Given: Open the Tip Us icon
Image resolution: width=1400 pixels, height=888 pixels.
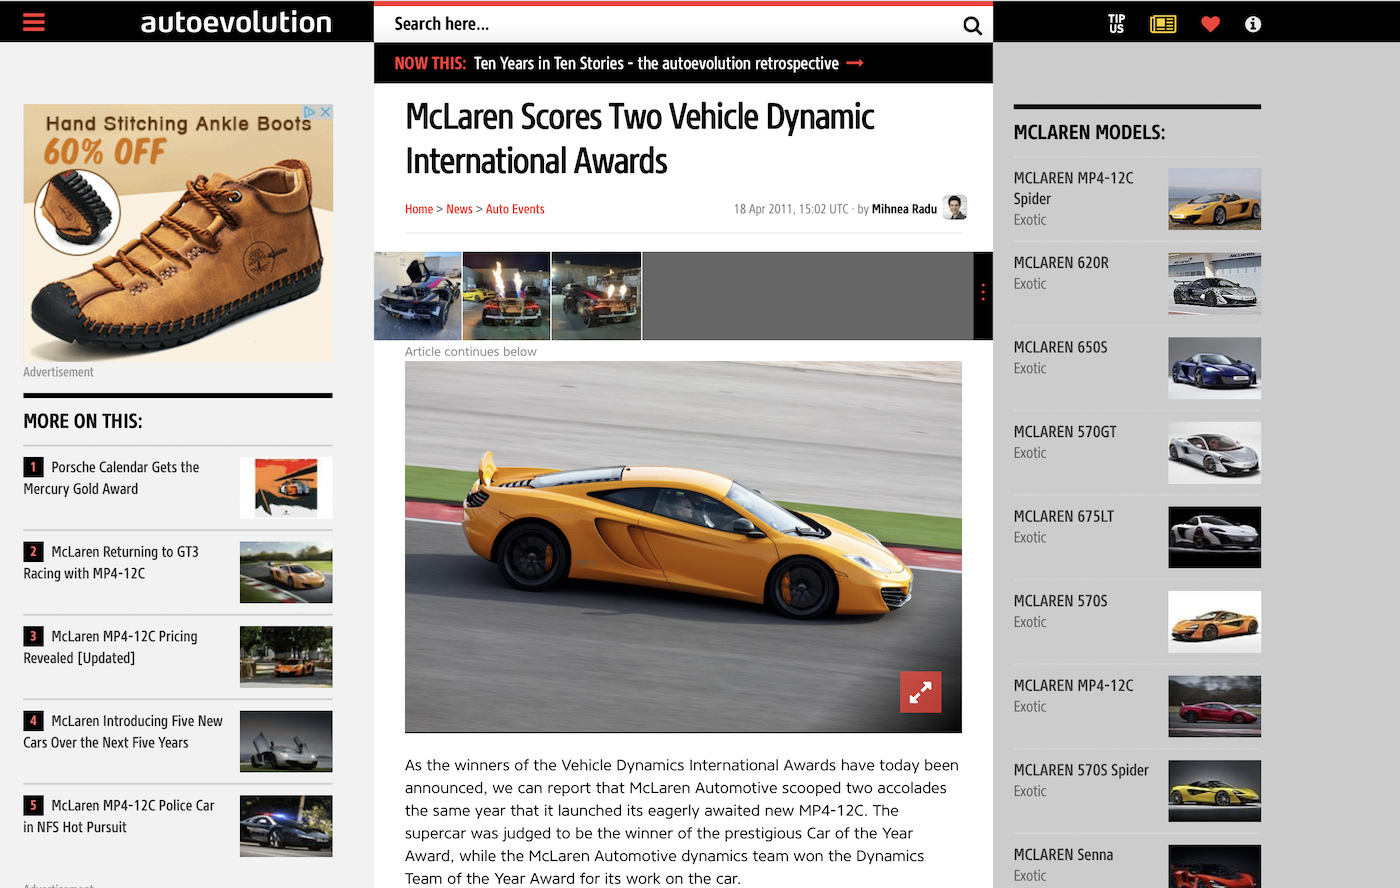Looking at the screenshot, I should coord(1116,24).
